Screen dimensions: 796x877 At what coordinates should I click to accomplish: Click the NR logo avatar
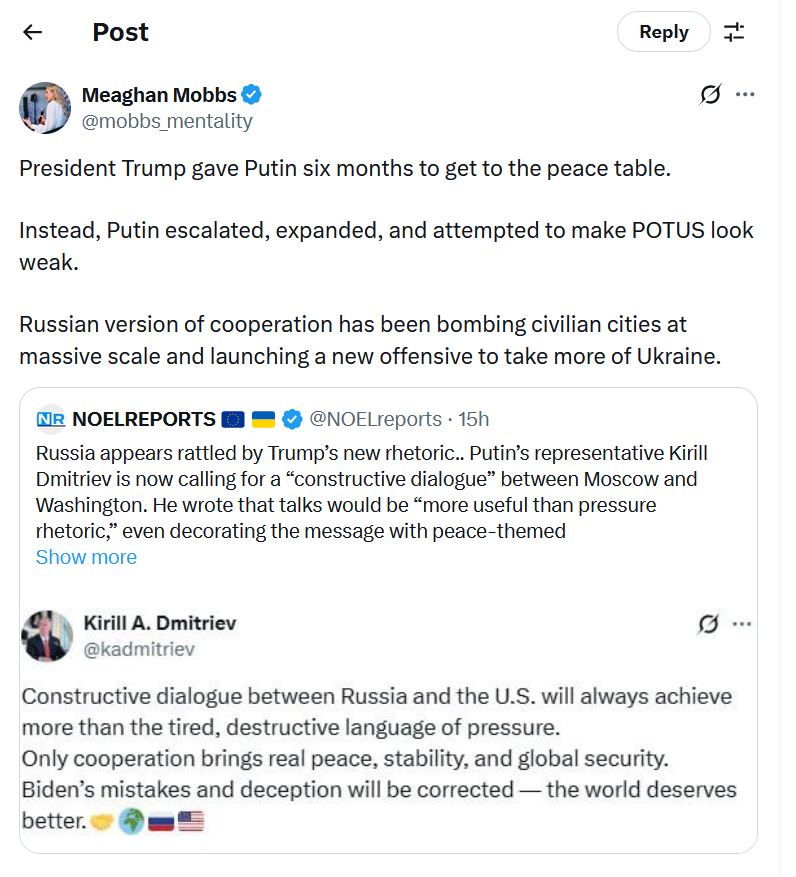click(50, 418)
